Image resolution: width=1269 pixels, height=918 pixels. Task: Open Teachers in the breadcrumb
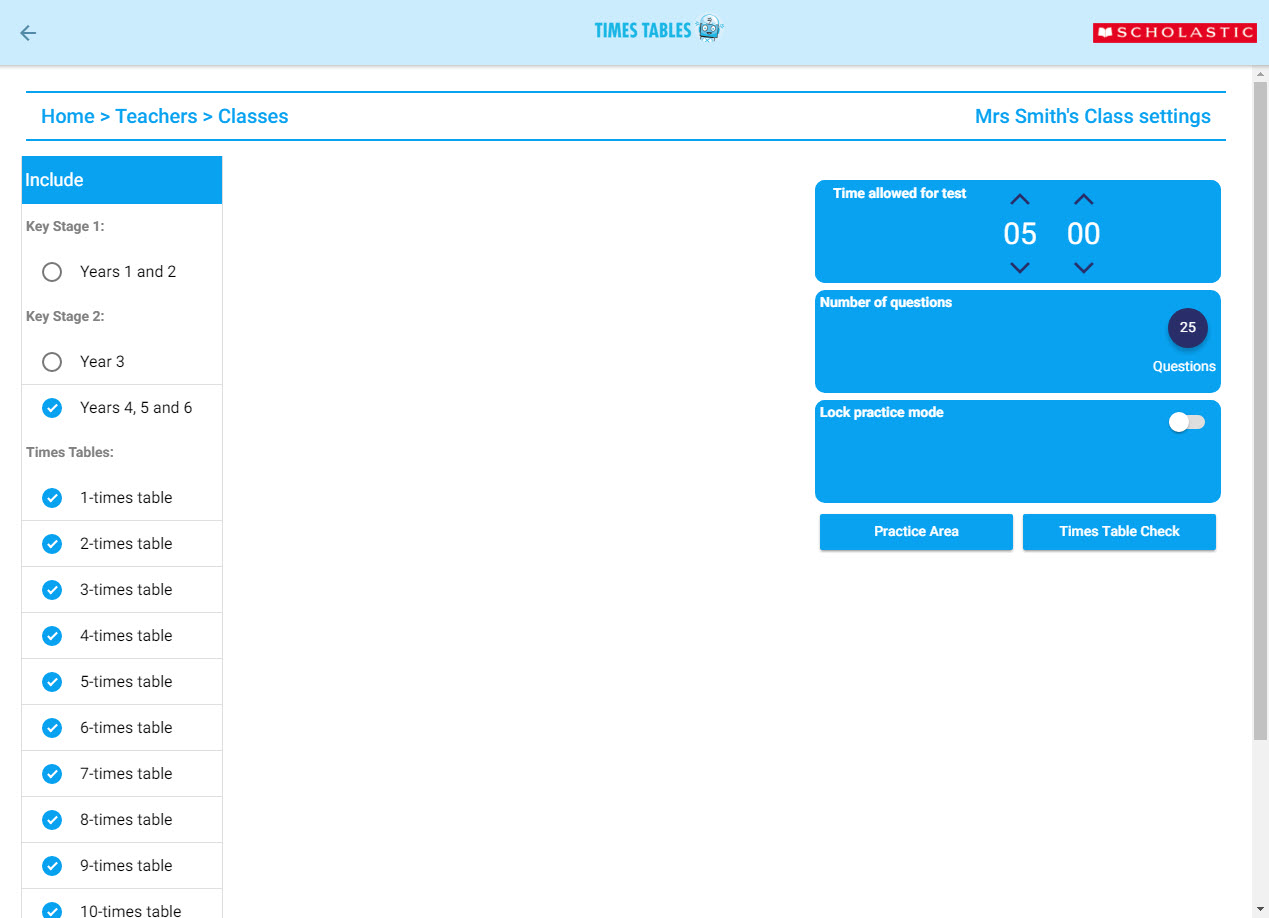pos(156,116)
